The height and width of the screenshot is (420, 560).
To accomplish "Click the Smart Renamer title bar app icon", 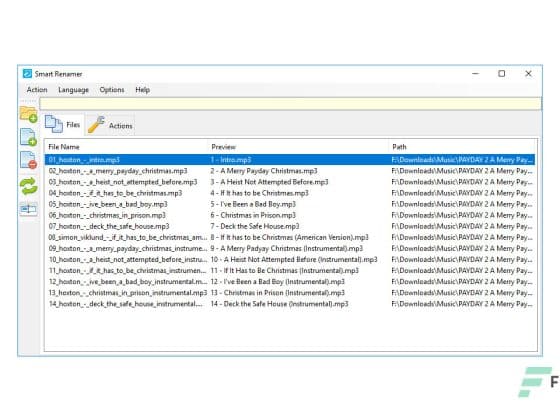I will click(x=27, y=74).
